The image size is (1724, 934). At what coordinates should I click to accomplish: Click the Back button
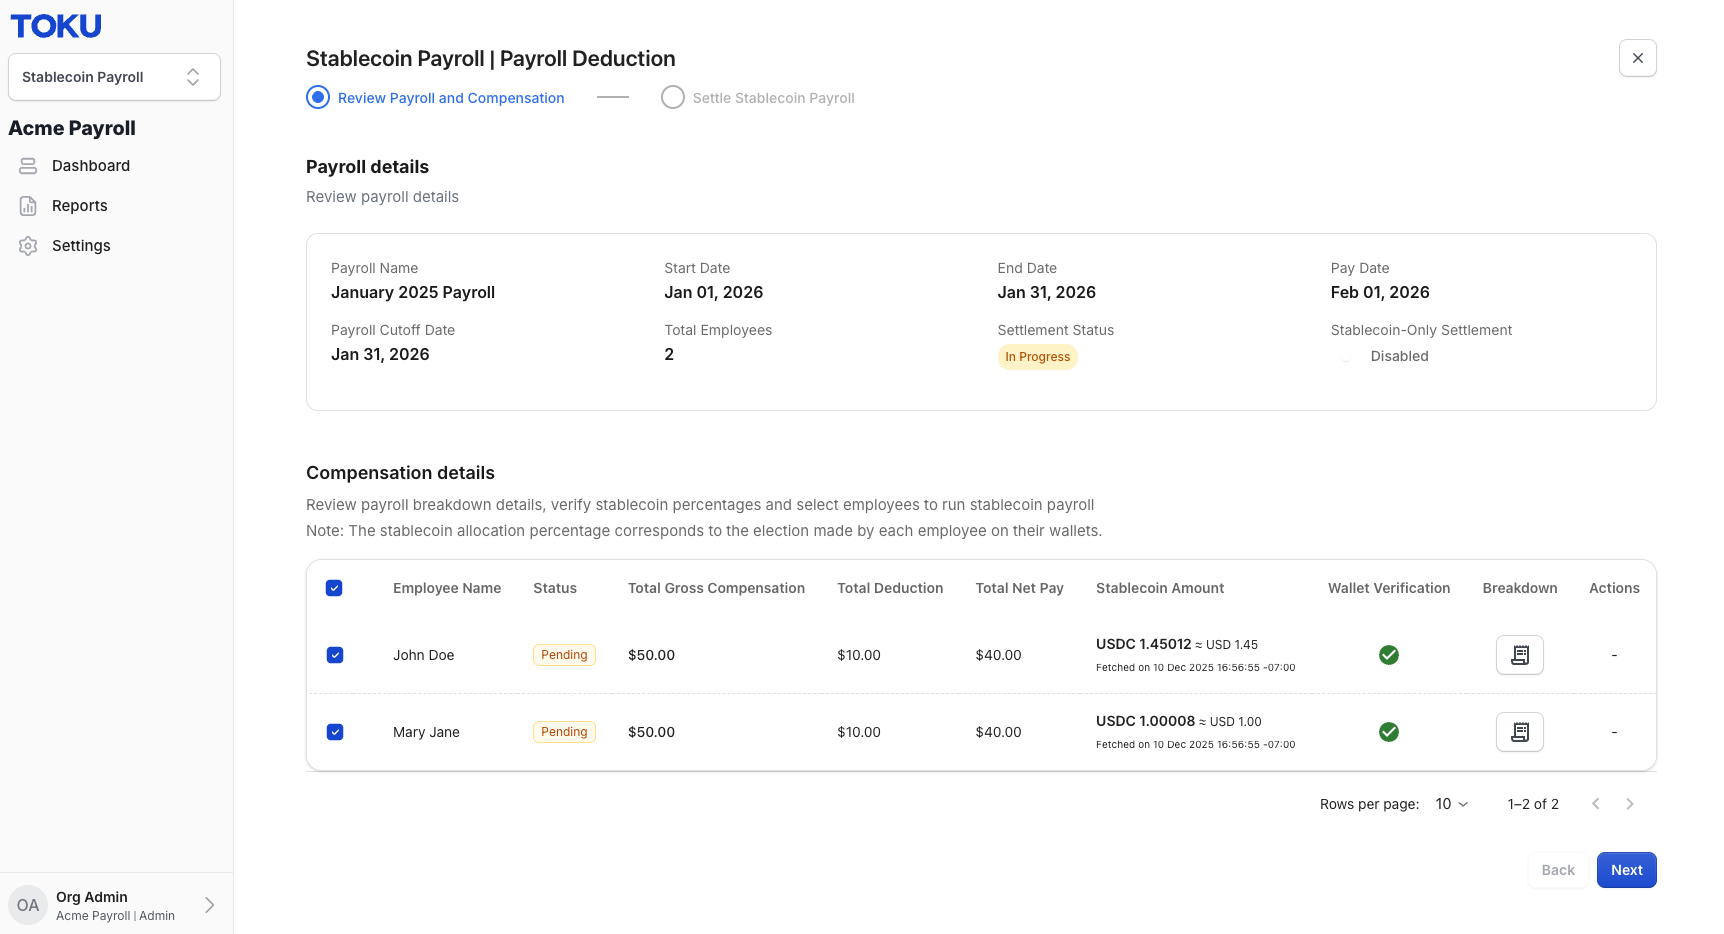(1557, 870)
